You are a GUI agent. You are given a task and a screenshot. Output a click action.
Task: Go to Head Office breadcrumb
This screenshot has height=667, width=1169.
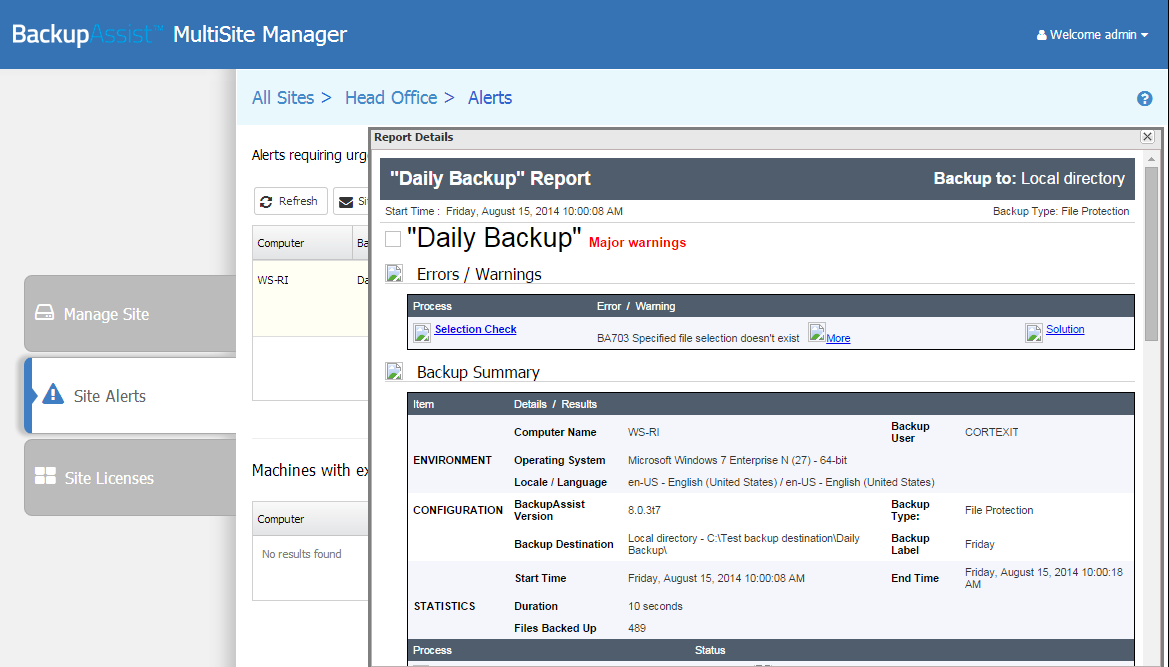click(x=391, y=98)
